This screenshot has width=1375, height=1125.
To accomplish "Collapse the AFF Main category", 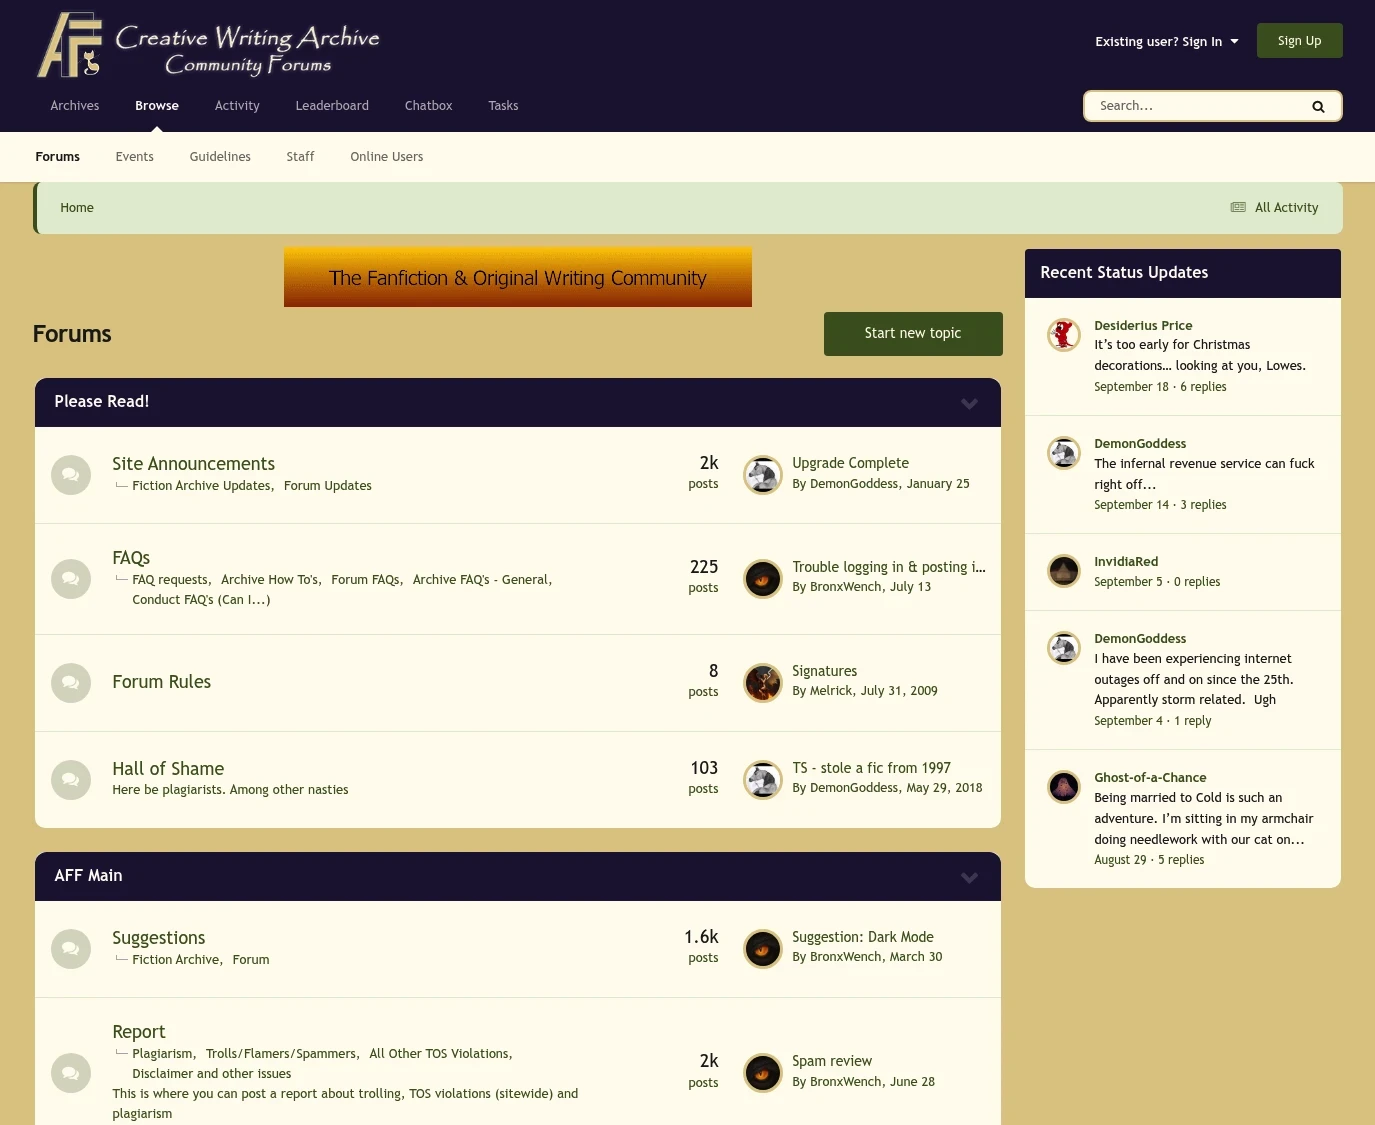I will (969, 877).
